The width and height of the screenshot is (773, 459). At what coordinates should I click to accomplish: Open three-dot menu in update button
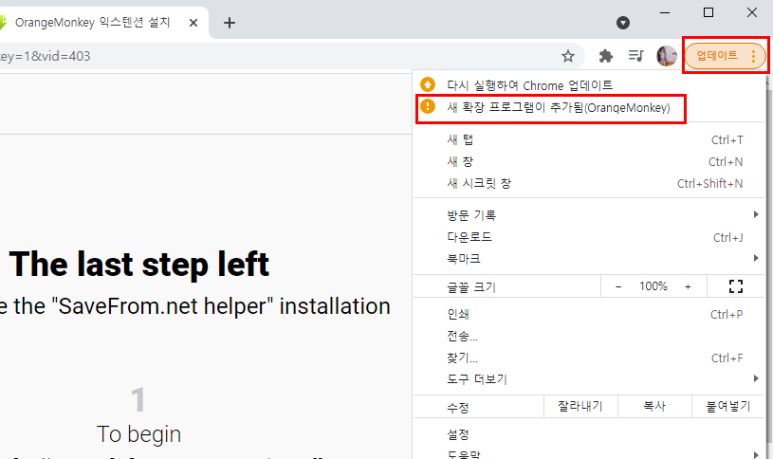point(753,56)
